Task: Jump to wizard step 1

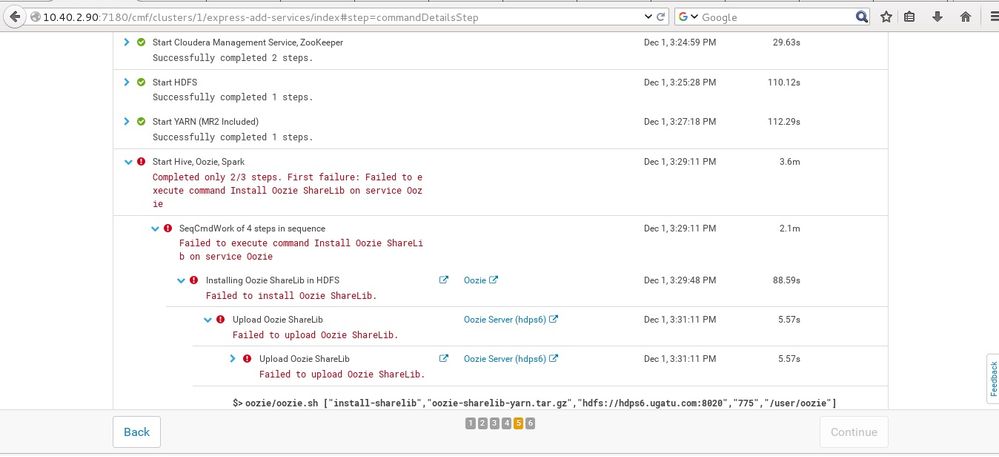Action: pyautogui.click(x=471, y=423)
